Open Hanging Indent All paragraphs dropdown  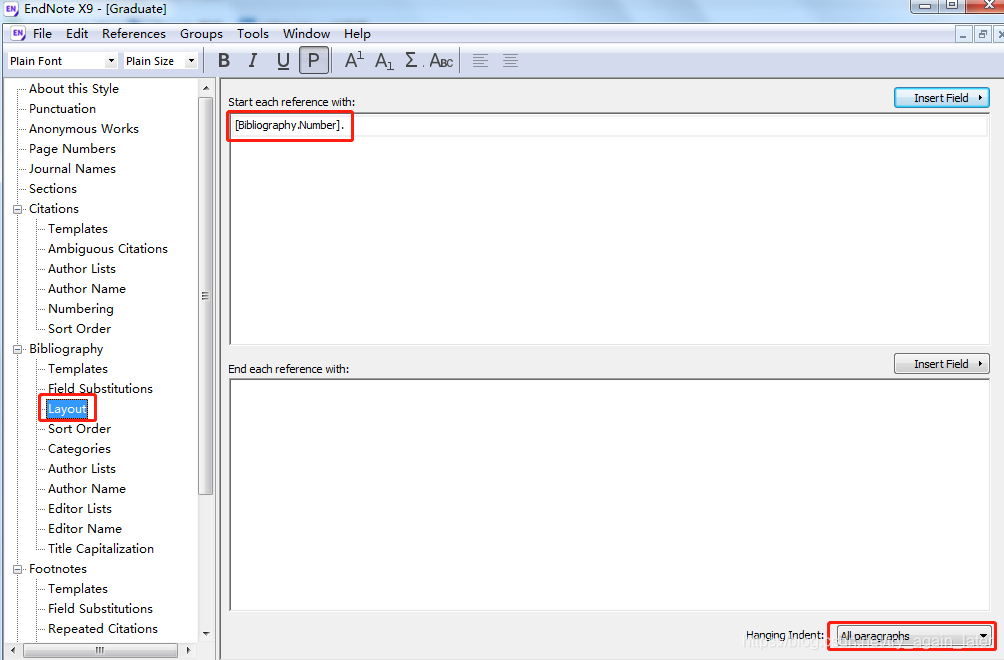click(x=914, y=636)
